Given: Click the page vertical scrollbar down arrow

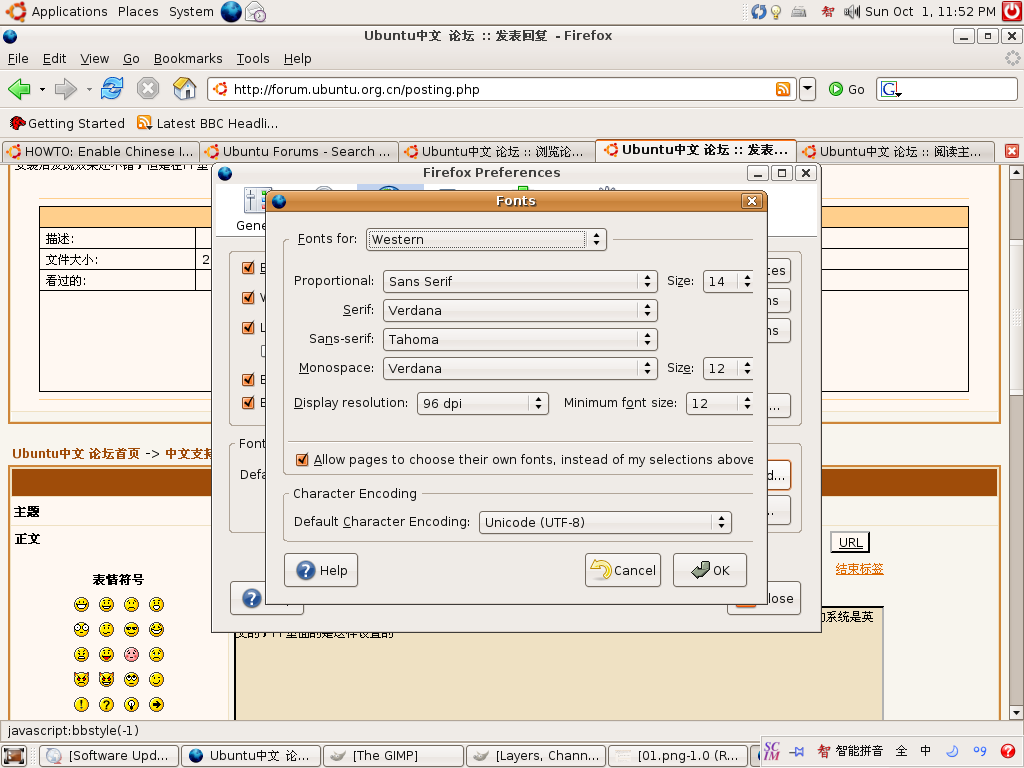Looking at the screenshot, I should [x=1016, y=712].
